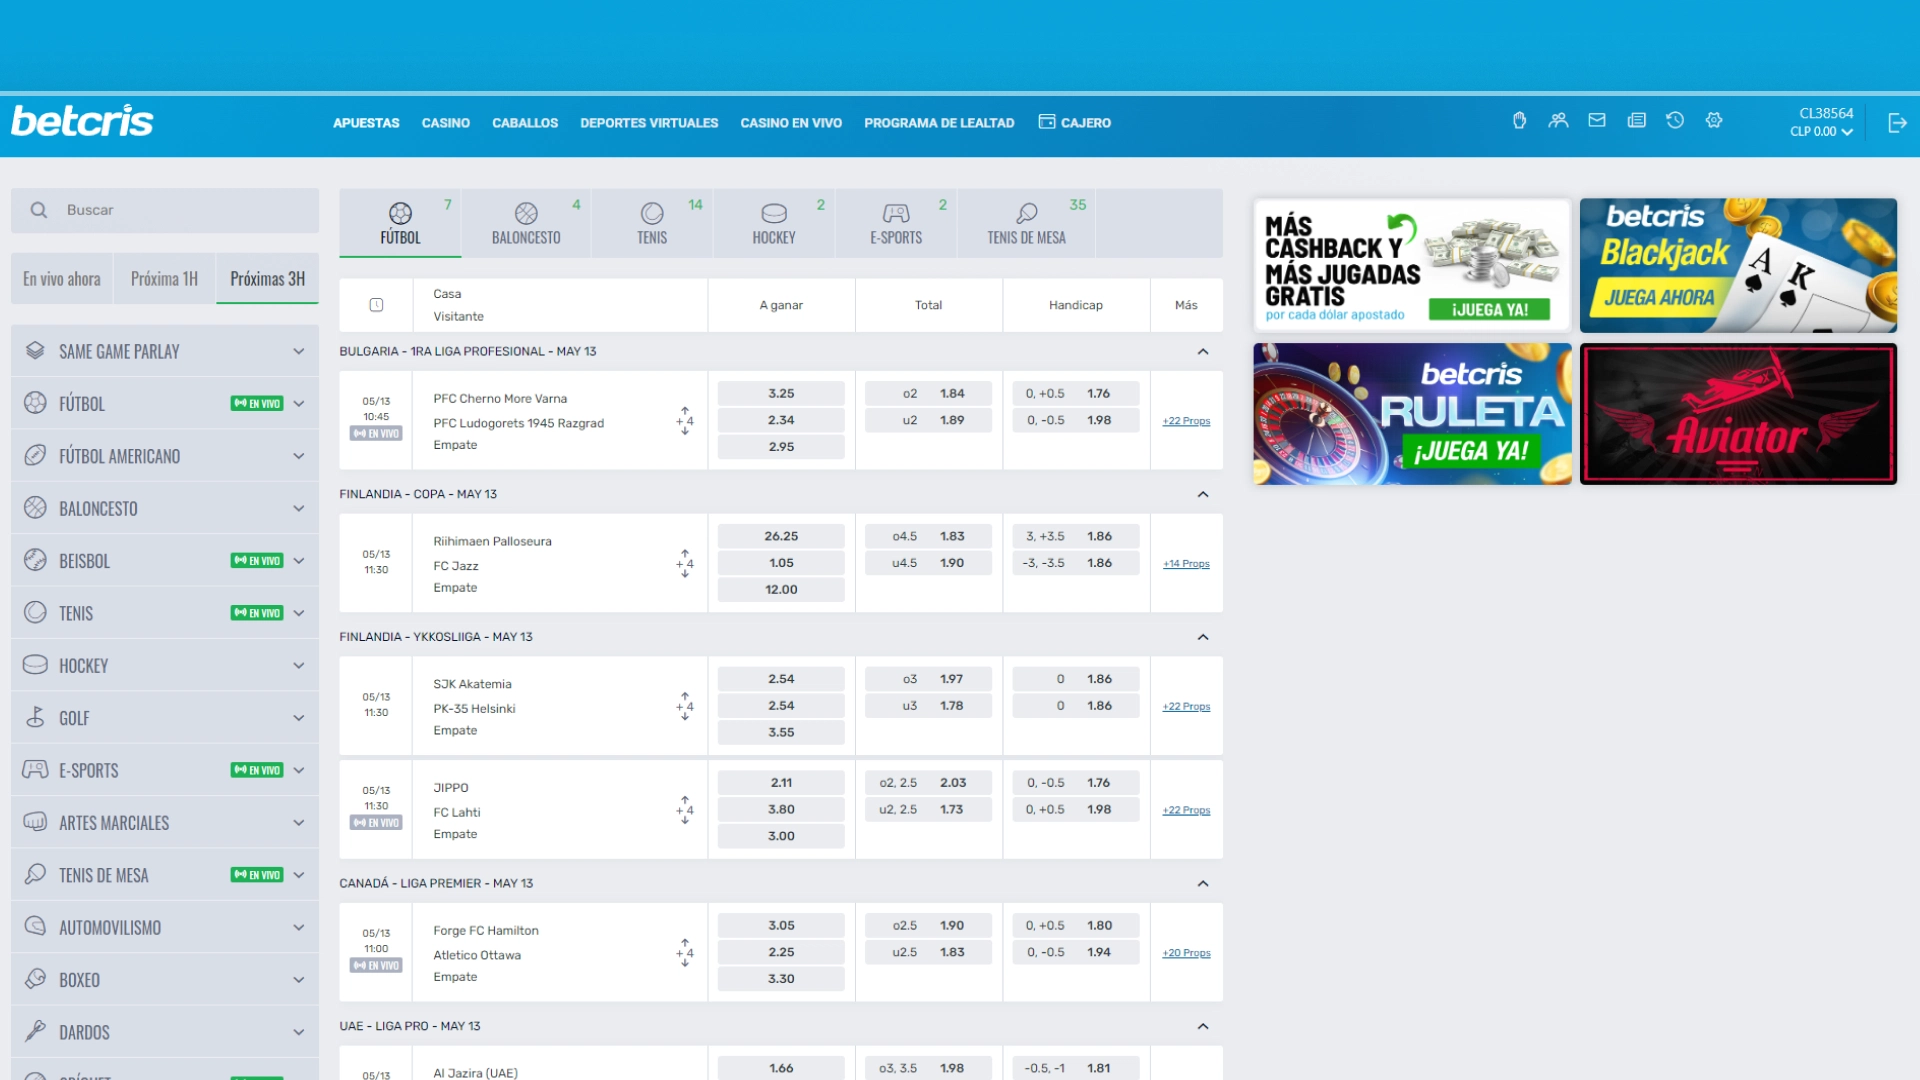The height and width of the screenshot is (1080, 1920).
Task: Open the Deportes Virtuales menu
Action: (x=649, y=123)
